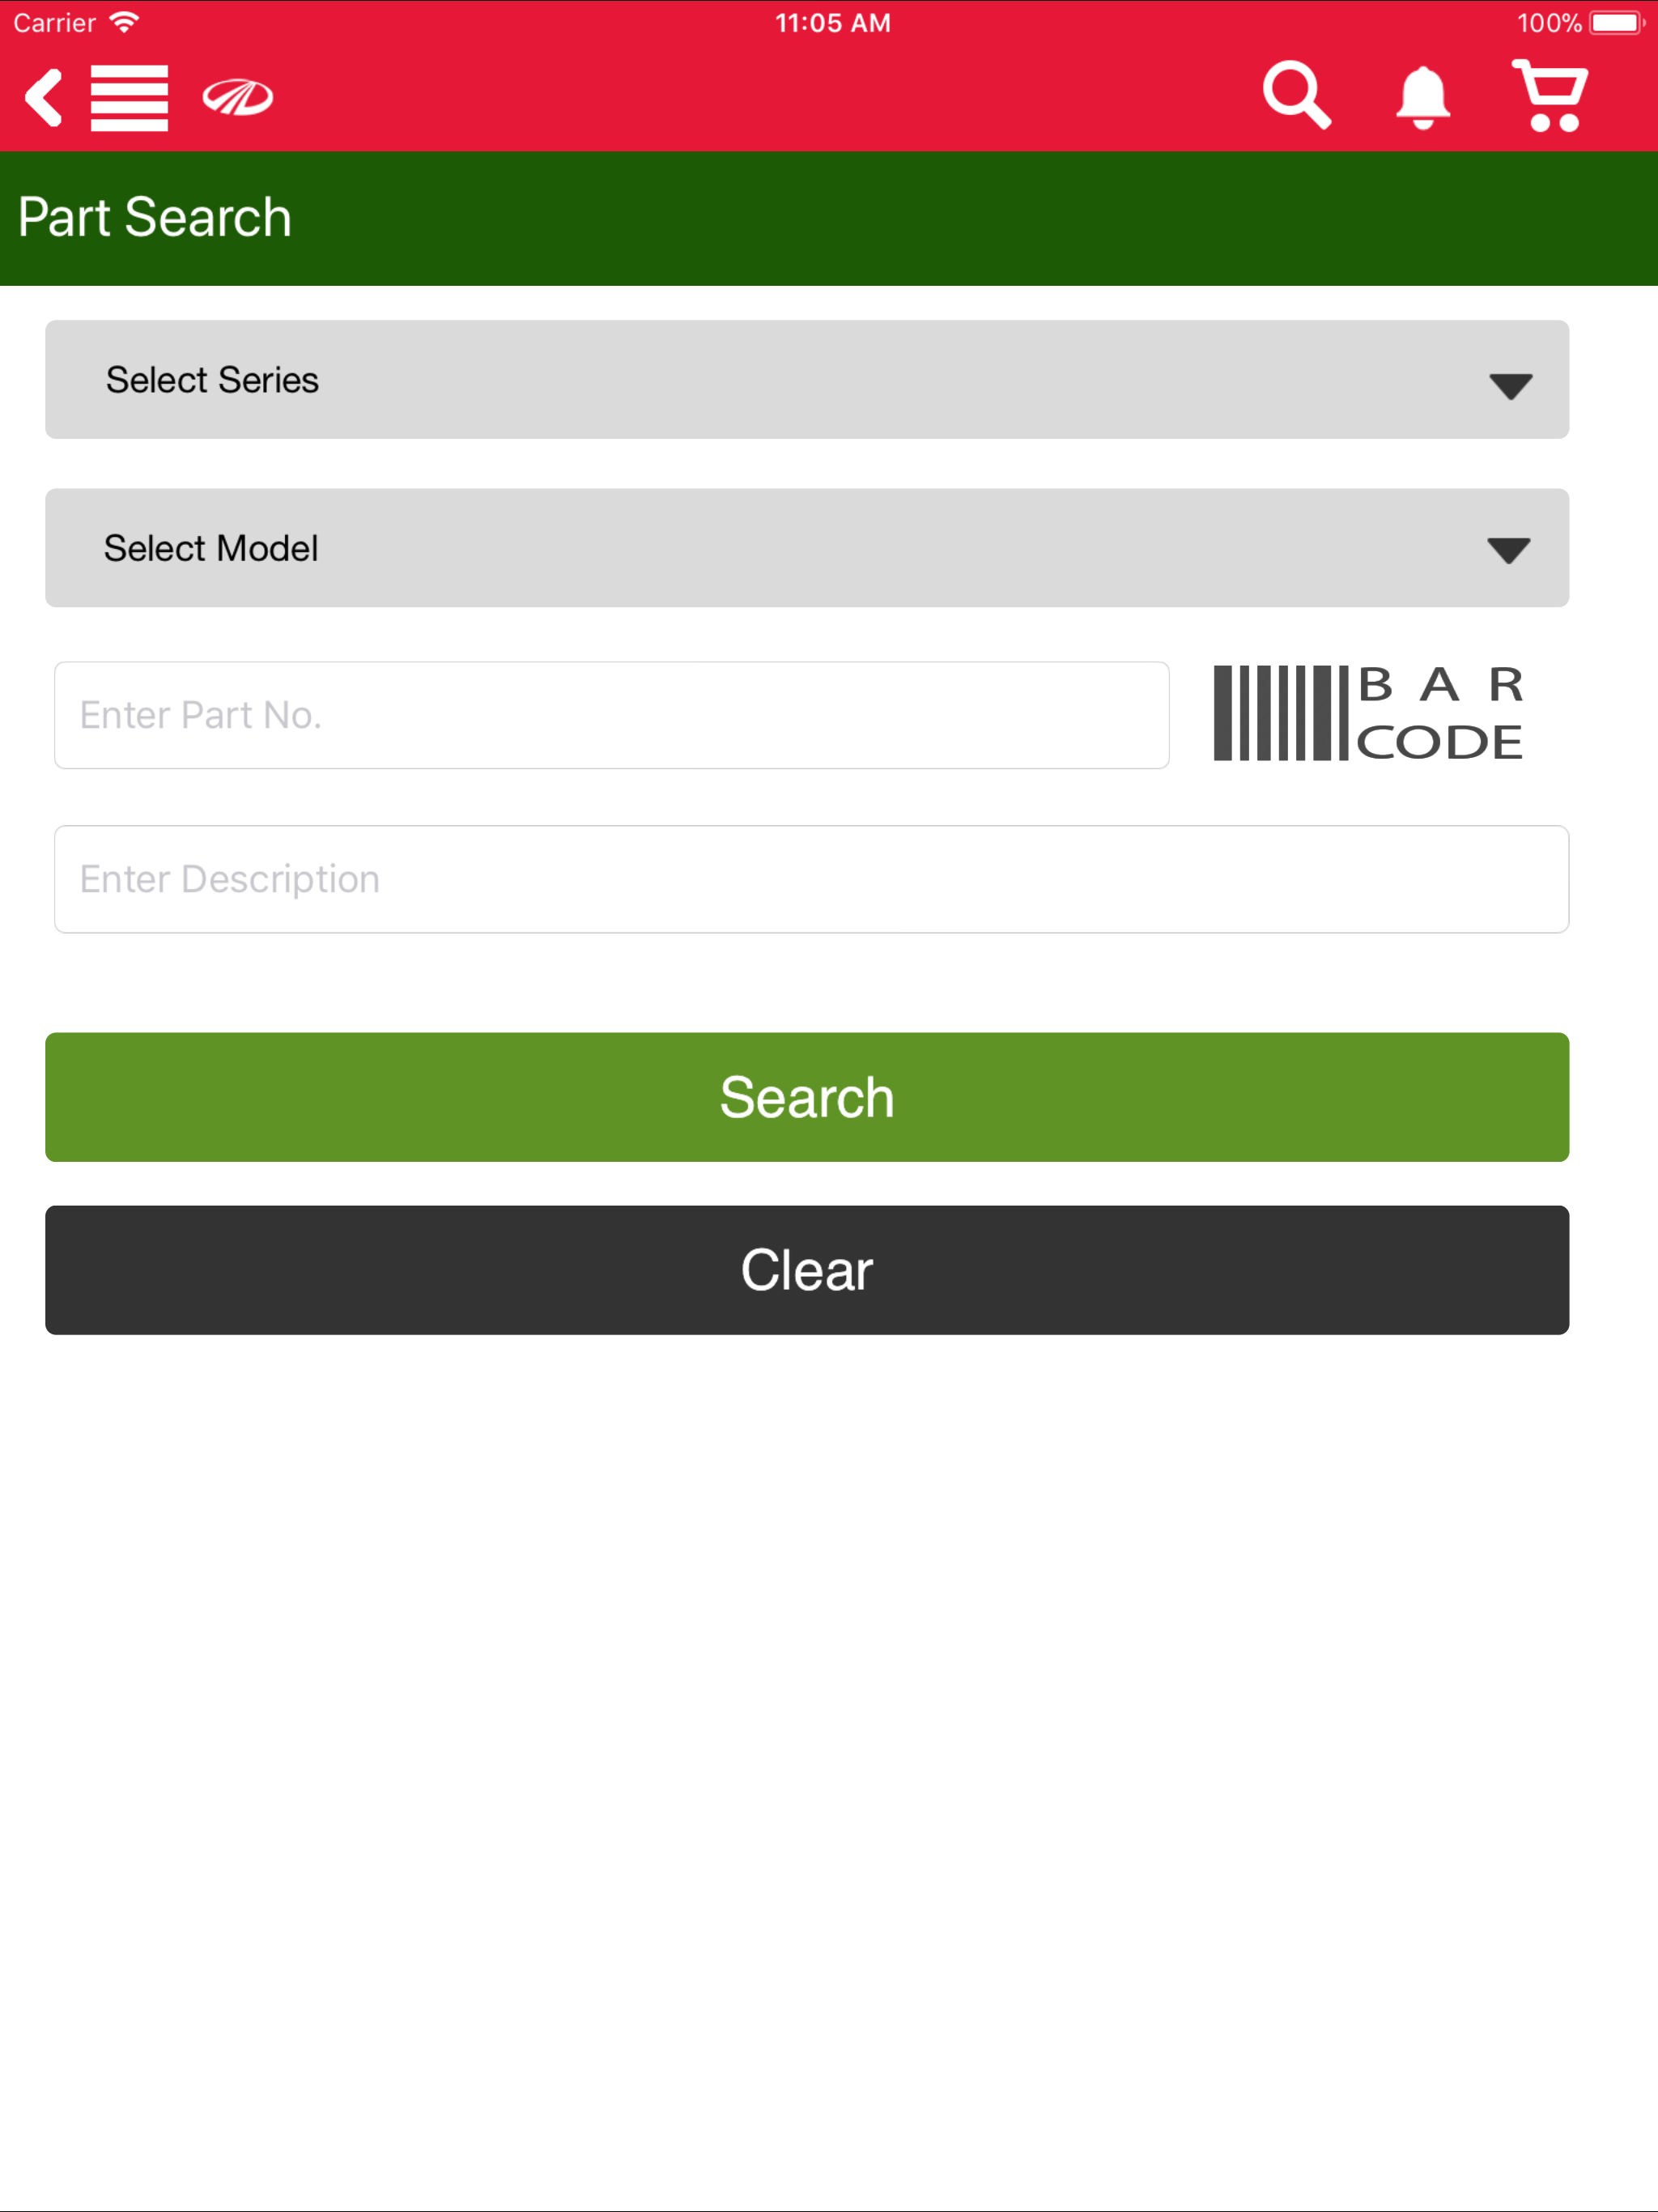The image size is (1658, 2212).
Task: Focus the Enter Description field
Action: [811, 879]
